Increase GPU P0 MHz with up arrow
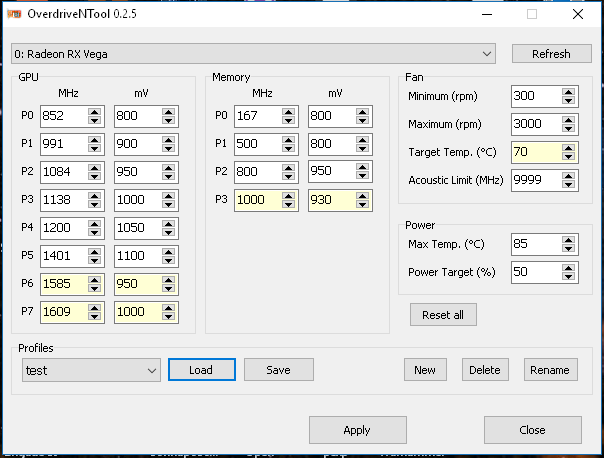 (x=94, y=112)
